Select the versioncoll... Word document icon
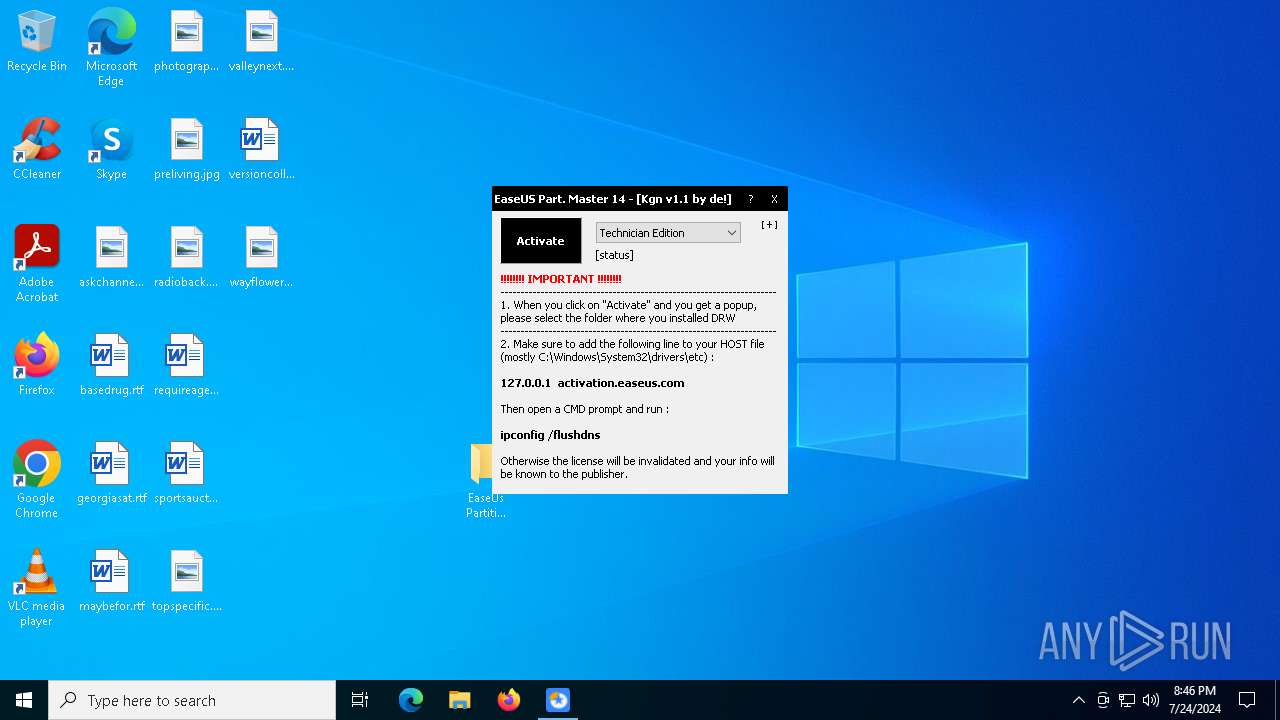 point(261,149)
